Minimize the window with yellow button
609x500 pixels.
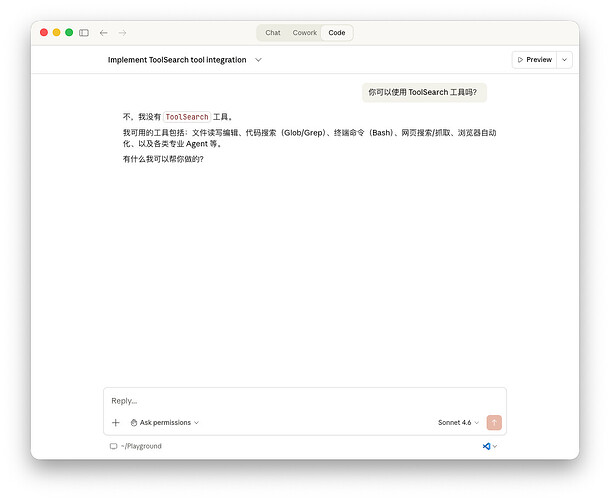(57, 32)
